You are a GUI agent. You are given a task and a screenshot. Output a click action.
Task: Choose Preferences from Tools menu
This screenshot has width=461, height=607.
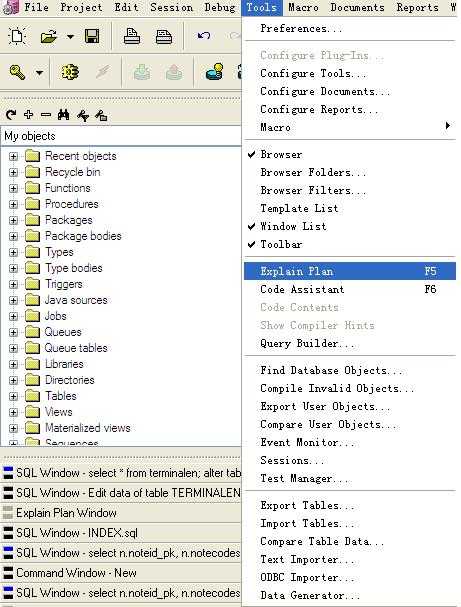tap(350, 29)
